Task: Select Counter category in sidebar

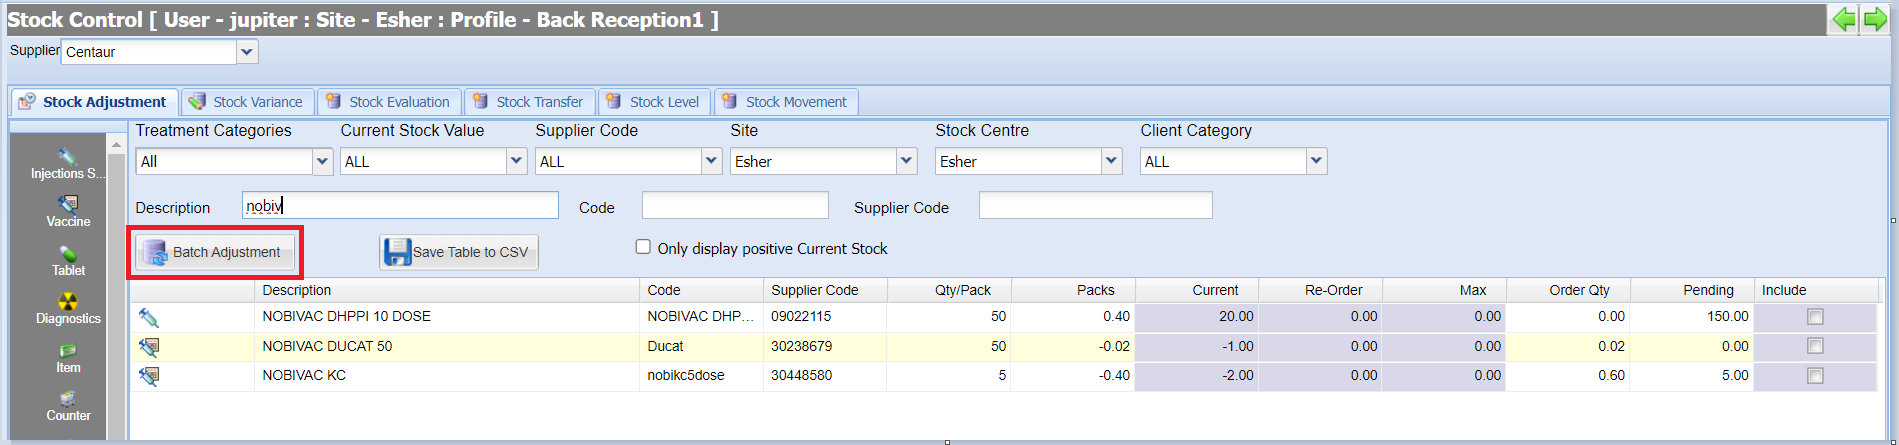Action: pos(68,406)
